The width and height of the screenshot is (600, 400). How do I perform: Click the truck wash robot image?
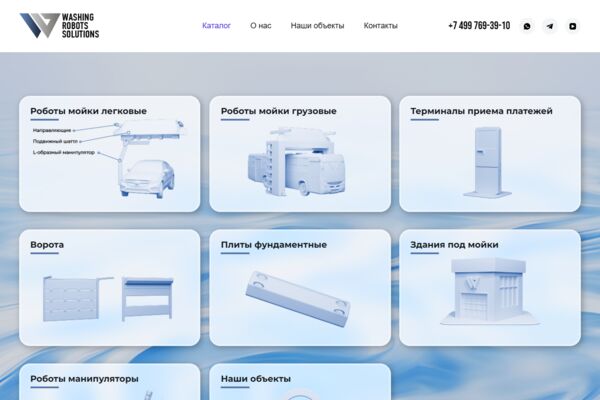tap(297, 162)
